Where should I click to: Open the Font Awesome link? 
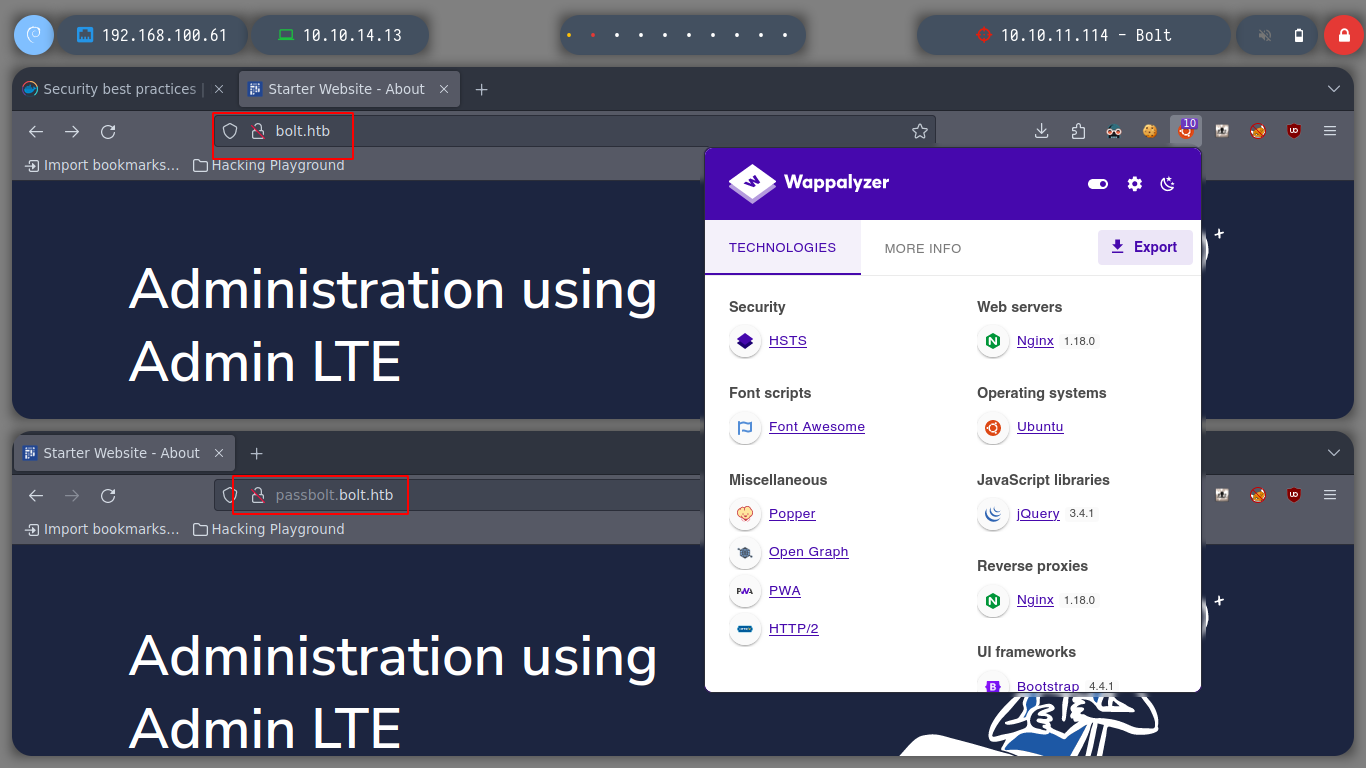click(x=817, y=427)
